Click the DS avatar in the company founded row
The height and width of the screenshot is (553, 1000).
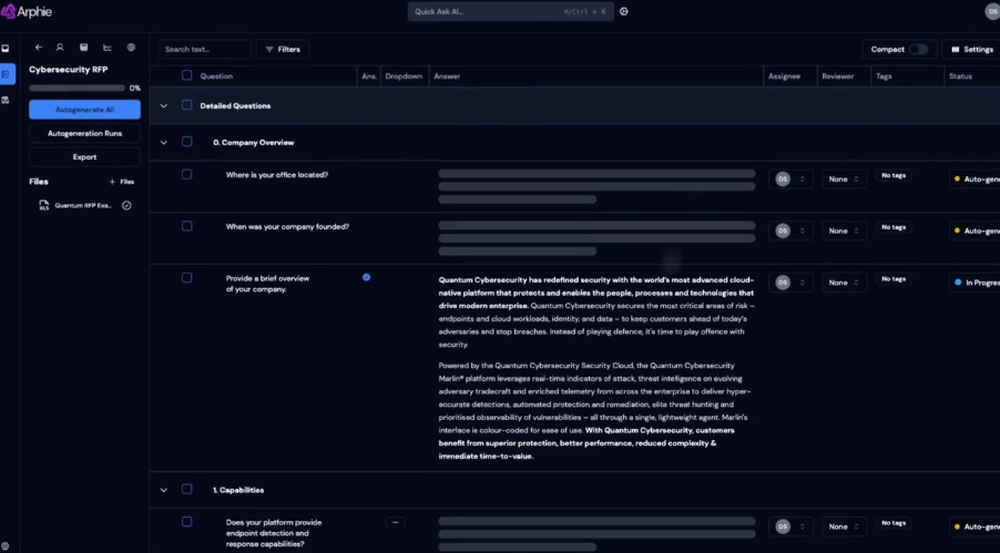(x=783, y=231)
